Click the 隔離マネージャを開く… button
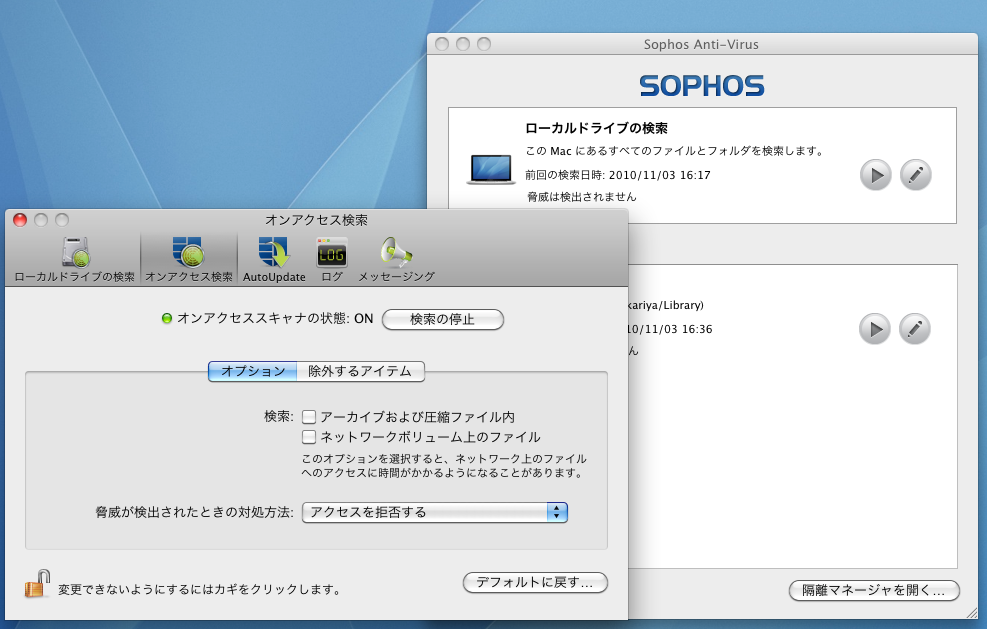Image resolution: width=987 pixels, height=629 pixels. [874, 590]
